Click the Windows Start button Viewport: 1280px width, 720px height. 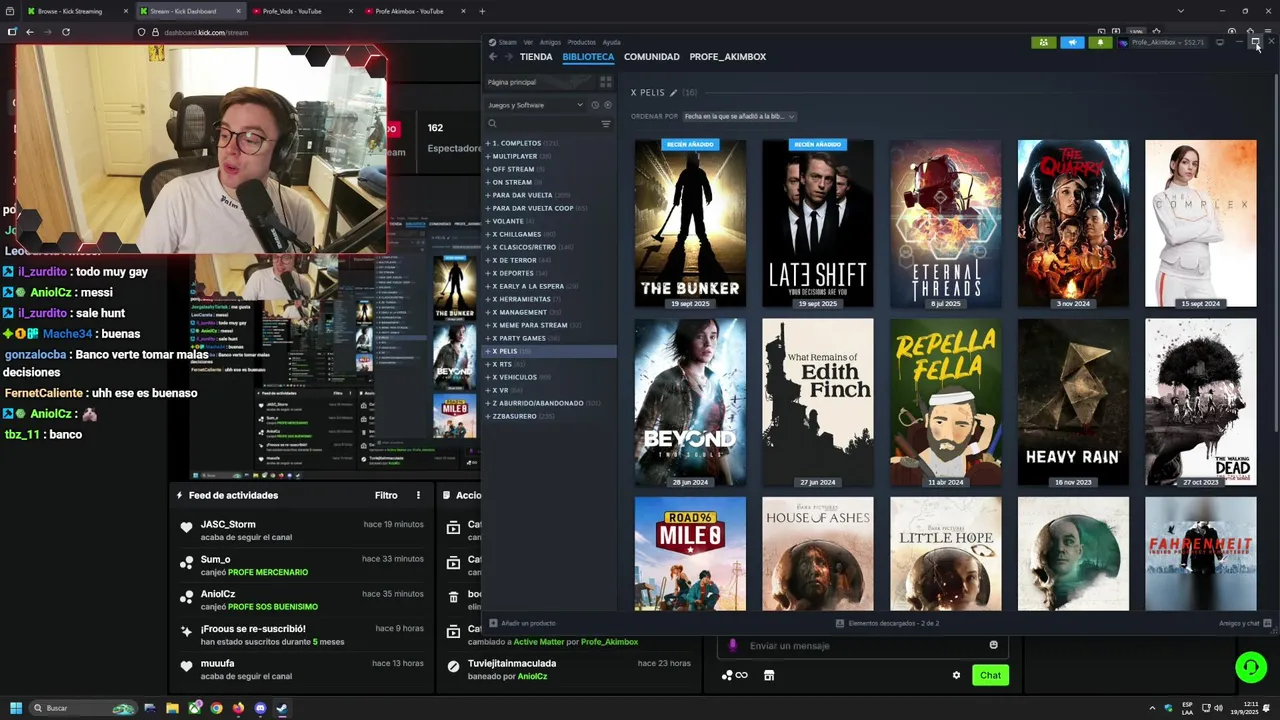tap(16, 708)
